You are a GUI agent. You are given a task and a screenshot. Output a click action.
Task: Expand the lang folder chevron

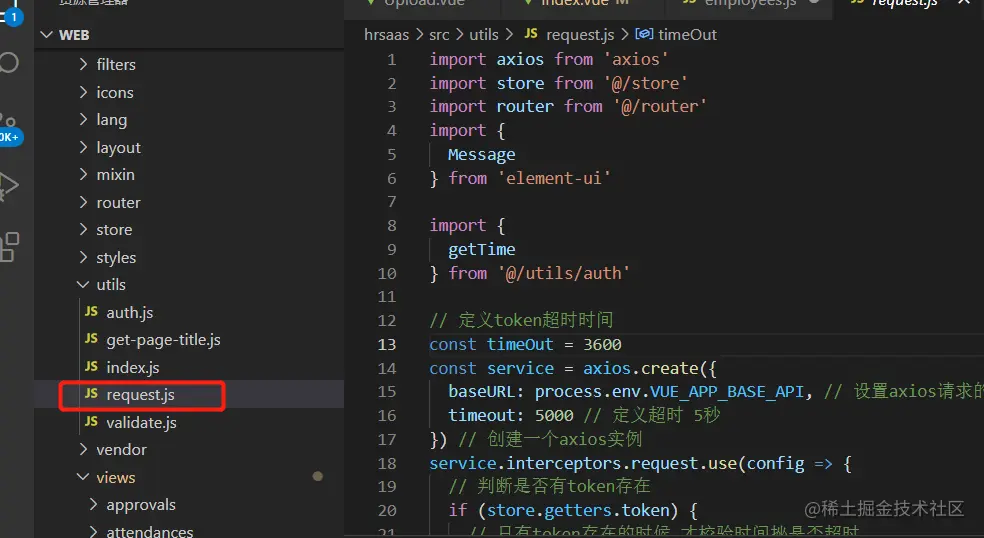[x=83, y=119]
